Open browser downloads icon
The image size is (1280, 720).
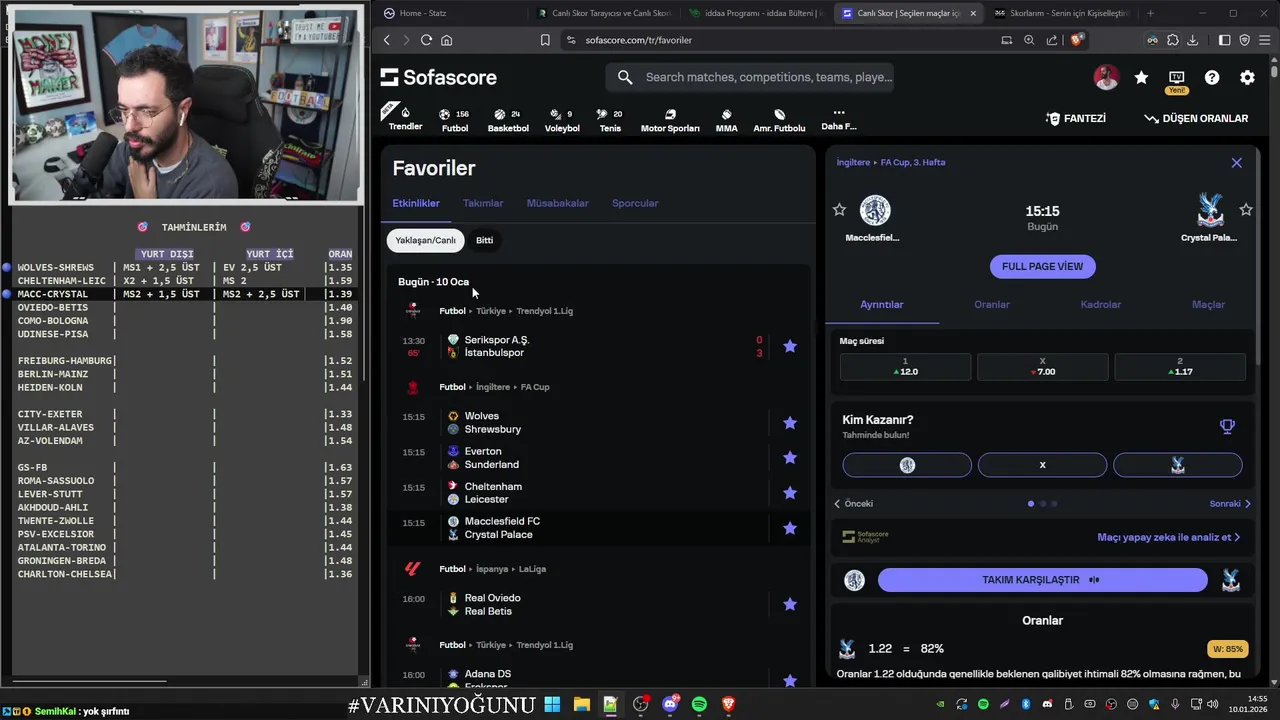point(1193,40)
